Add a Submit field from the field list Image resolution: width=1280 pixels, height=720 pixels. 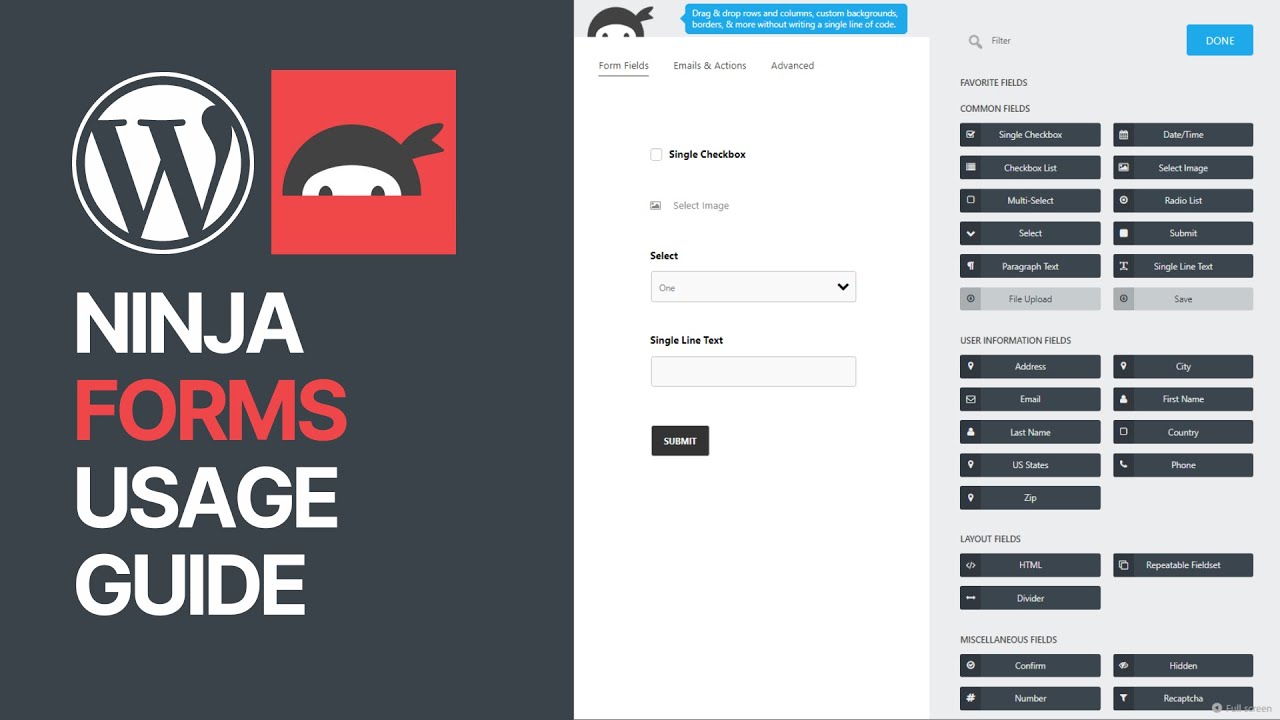click(1183, 233)
